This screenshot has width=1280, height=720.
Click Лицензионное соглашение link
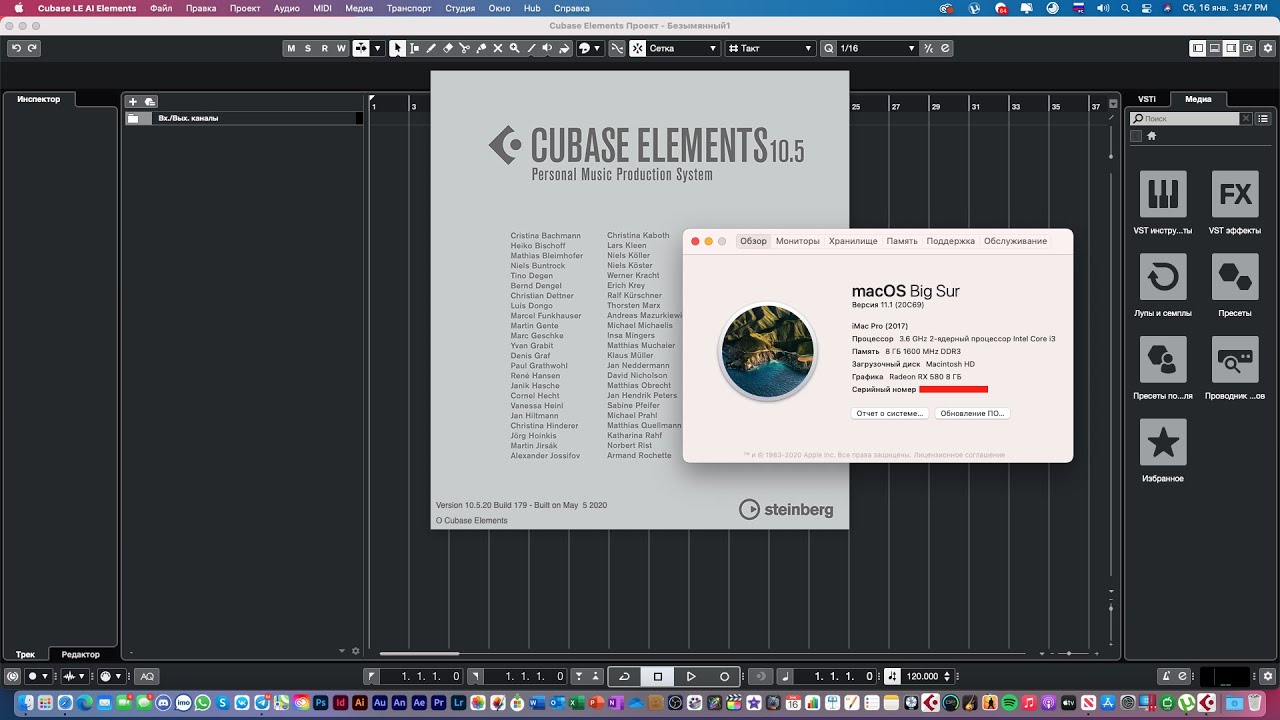(959, 455)
